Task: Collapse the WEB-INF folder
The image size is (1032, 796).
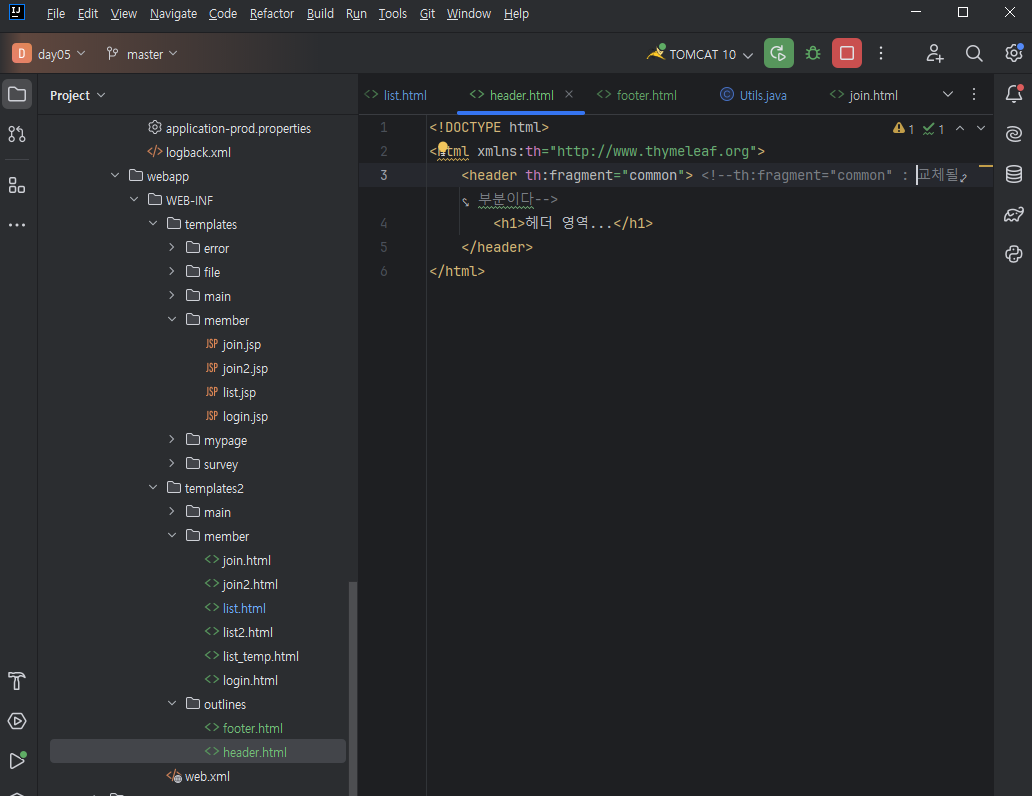Action: coord(134,199)
